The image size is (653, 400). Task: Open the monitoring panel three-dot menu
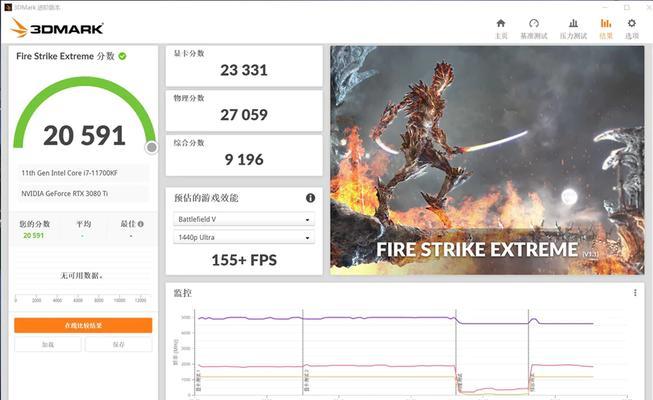(635, 293)
